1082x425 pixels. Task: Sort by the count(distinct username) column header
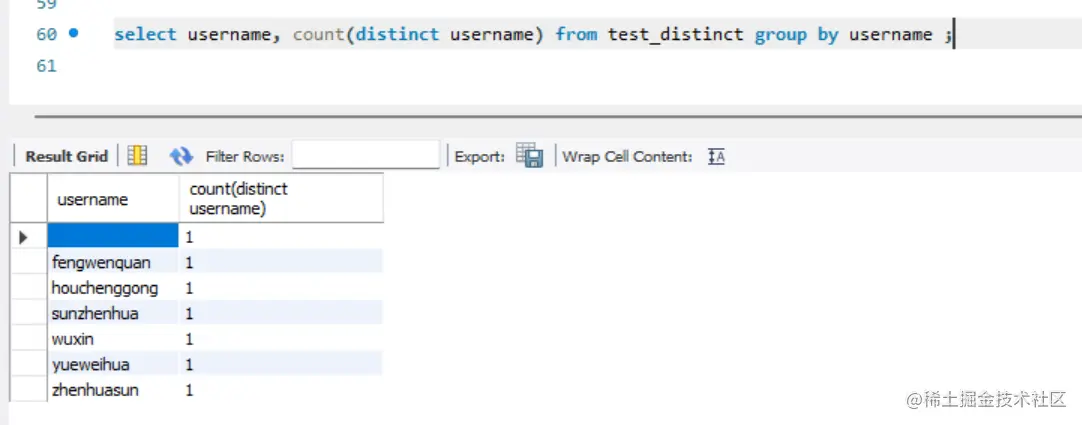click(x=281, y=199)
